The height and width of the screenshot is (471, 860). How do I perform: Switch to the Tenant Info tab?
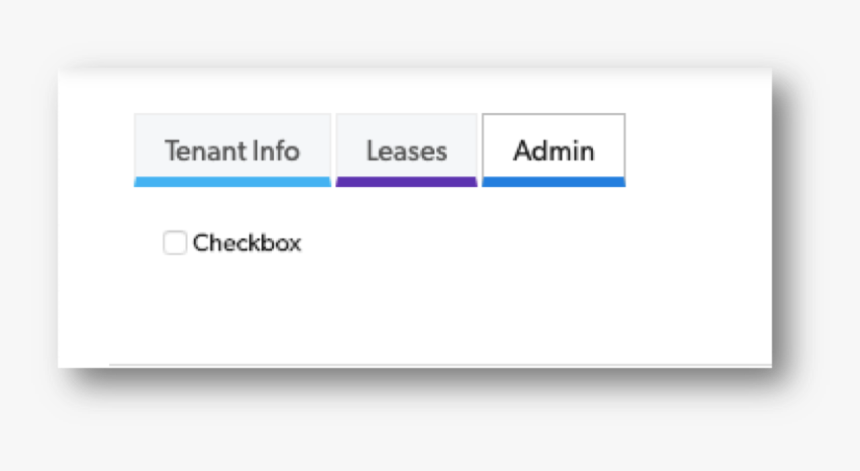pyautogui.click(x=232, y=150)
